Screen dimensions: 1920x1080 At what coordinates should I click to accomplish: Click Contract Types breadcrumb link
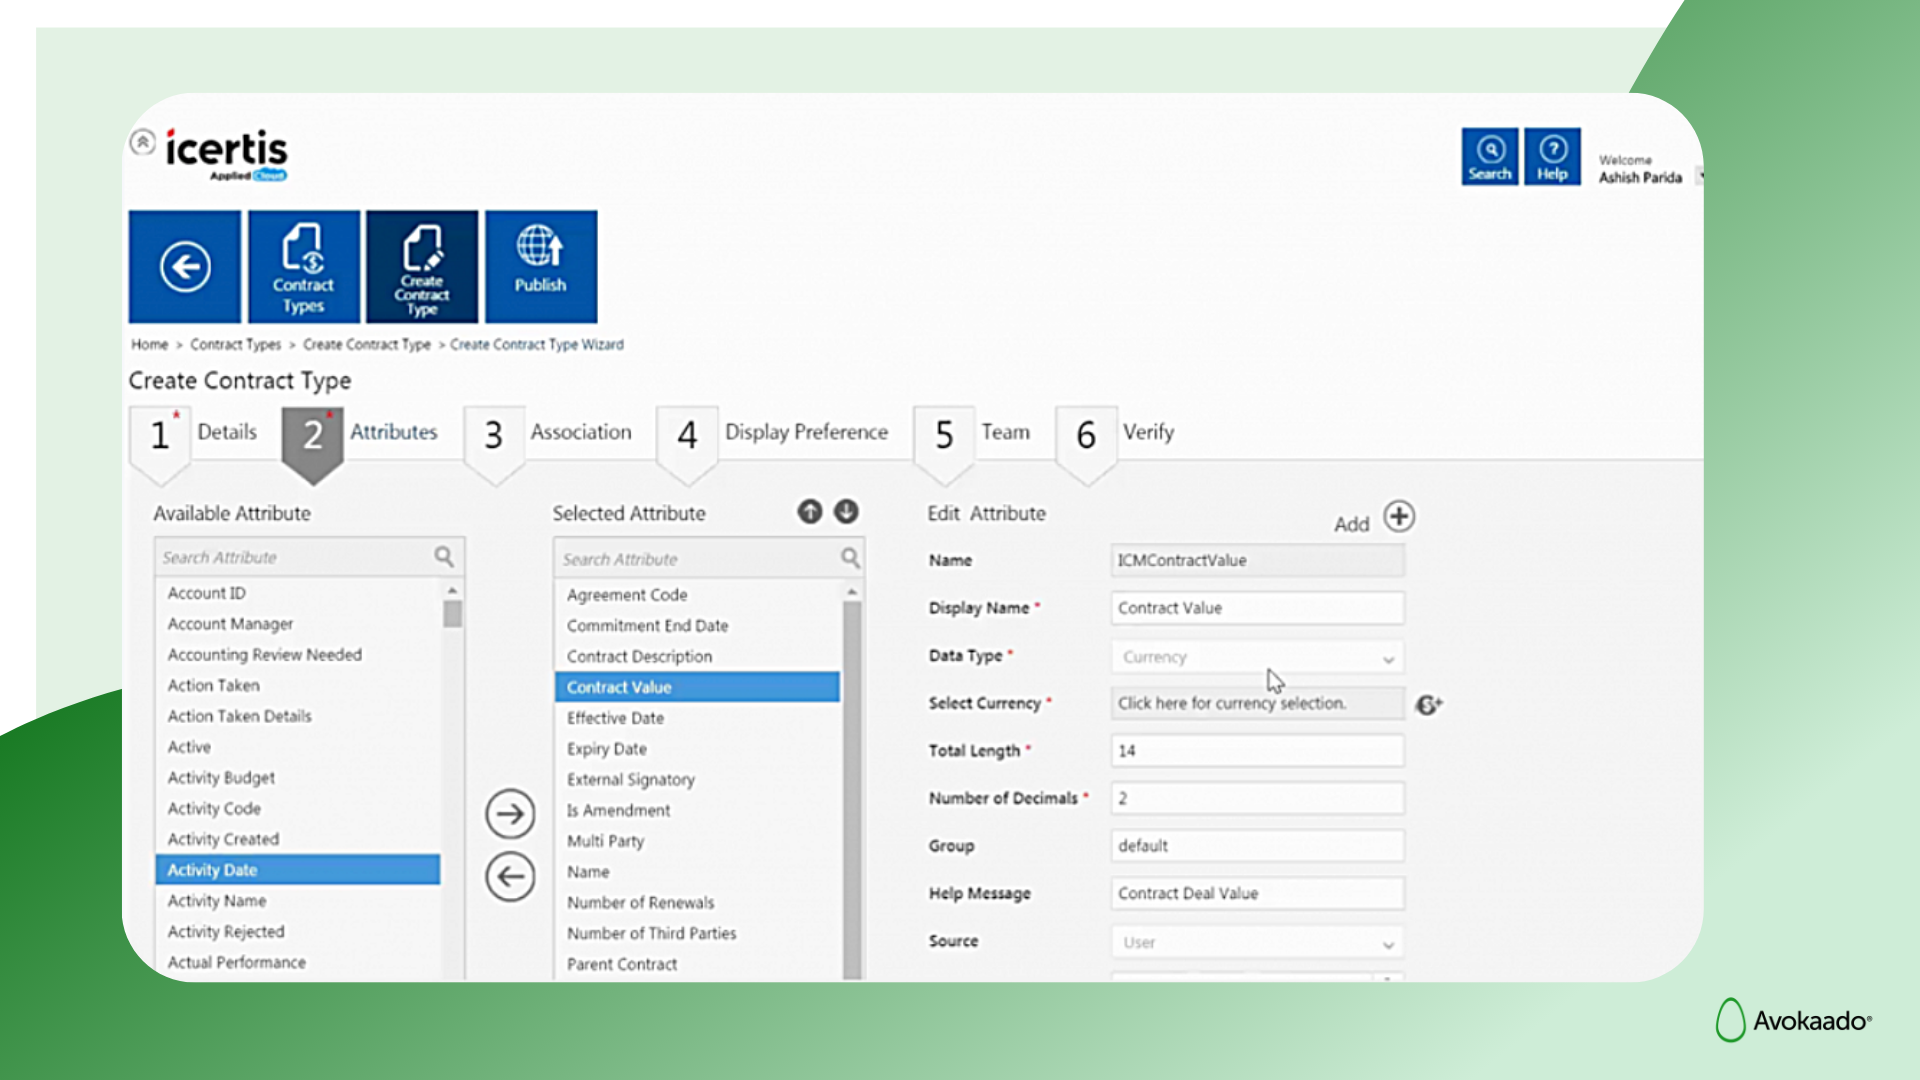tap(236, 345)
